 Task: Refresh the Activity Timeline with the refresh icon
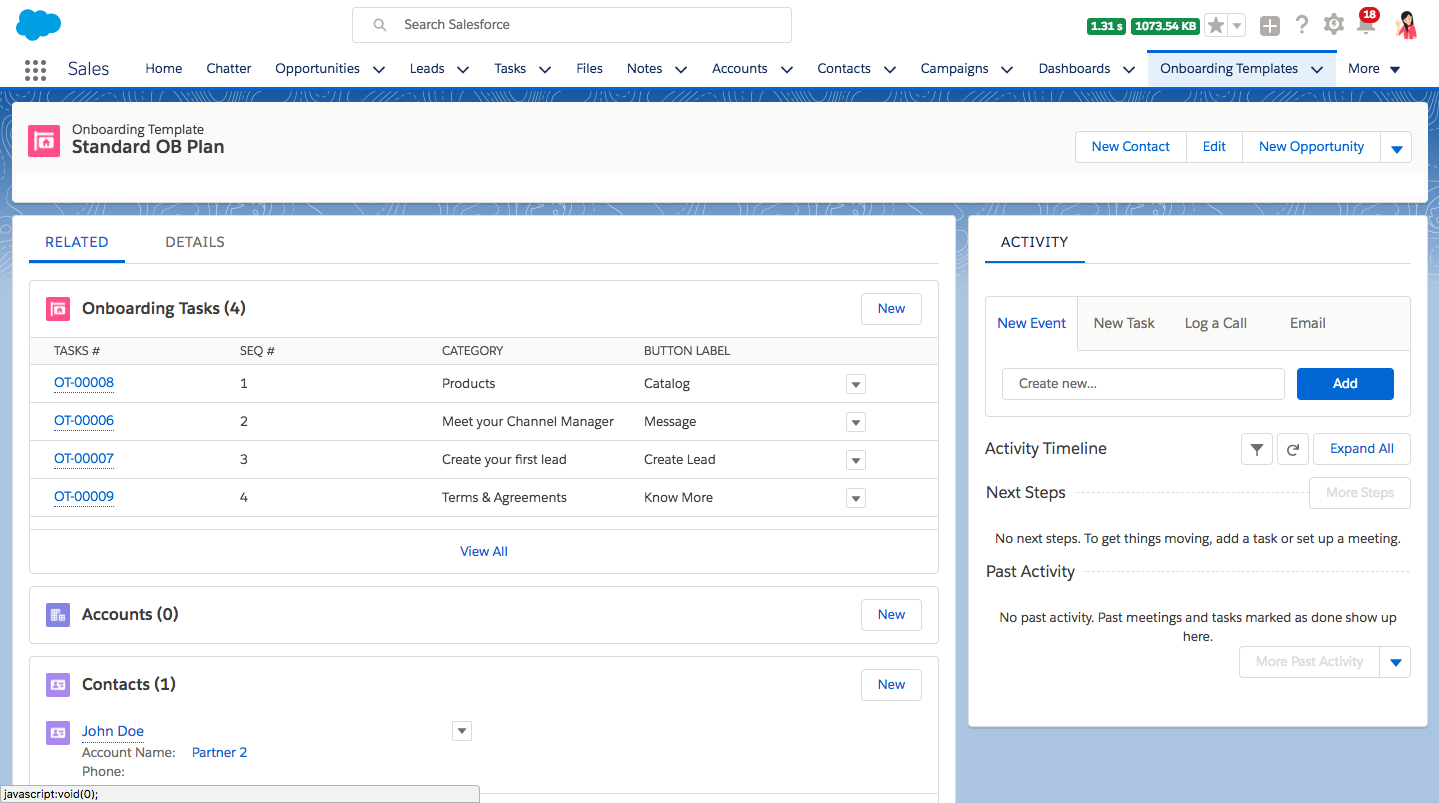[1292, 448]
